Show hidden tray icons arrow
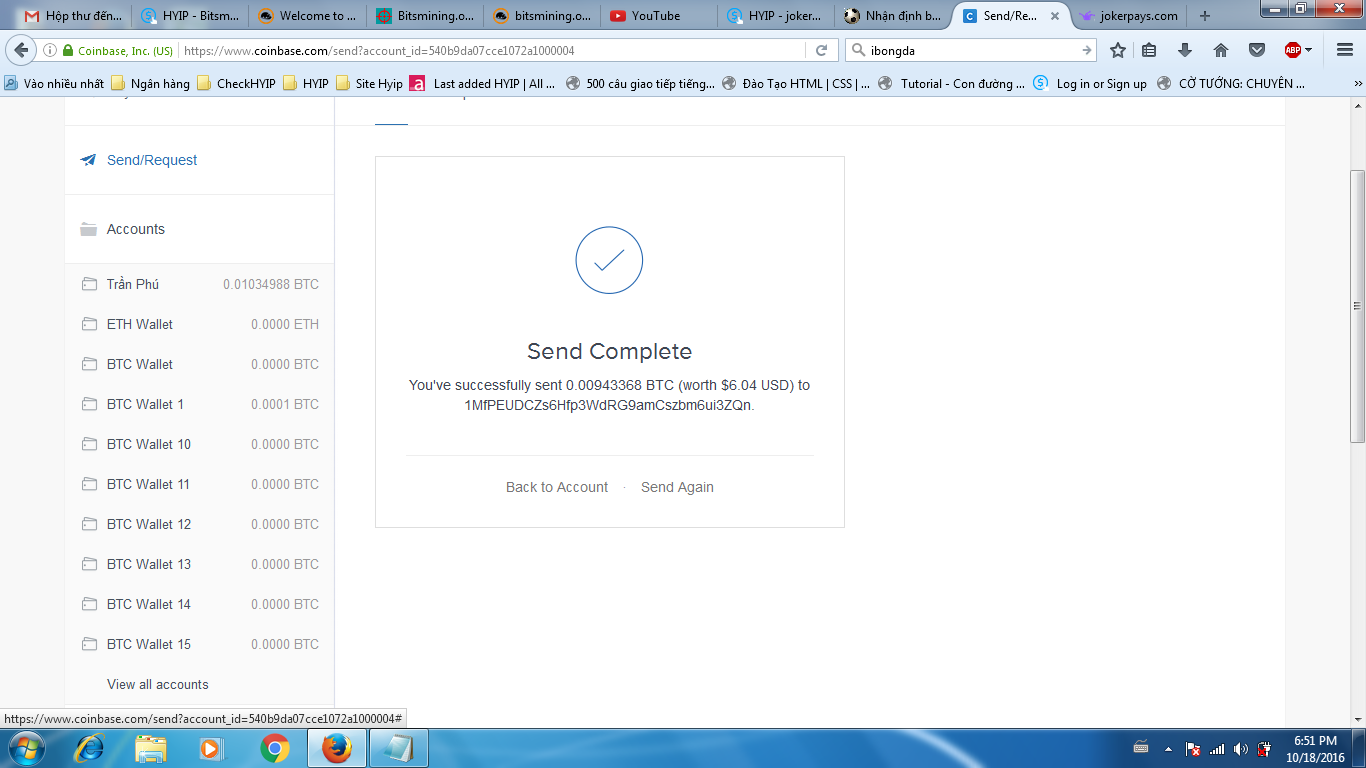Viewport: 1366px width, 768px height. (1168, 748)
